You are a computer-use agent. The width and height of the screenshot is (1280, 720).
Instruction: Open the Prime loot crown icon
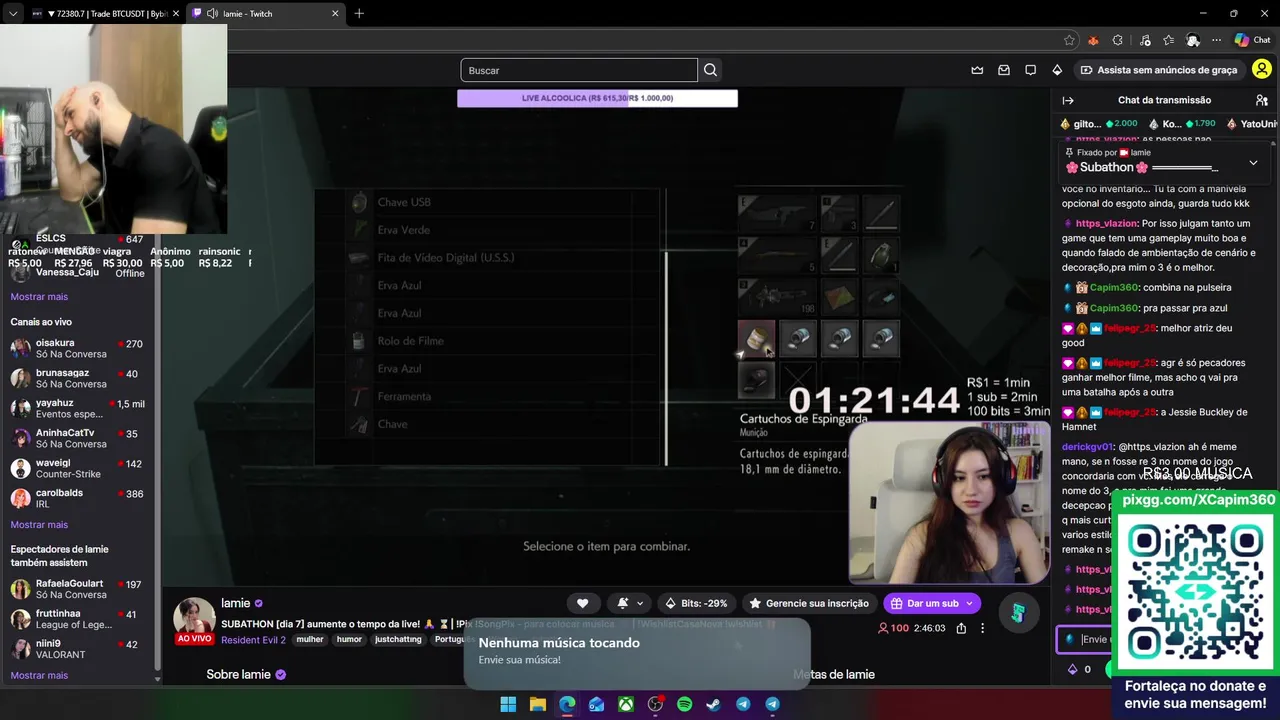point(977,70)
